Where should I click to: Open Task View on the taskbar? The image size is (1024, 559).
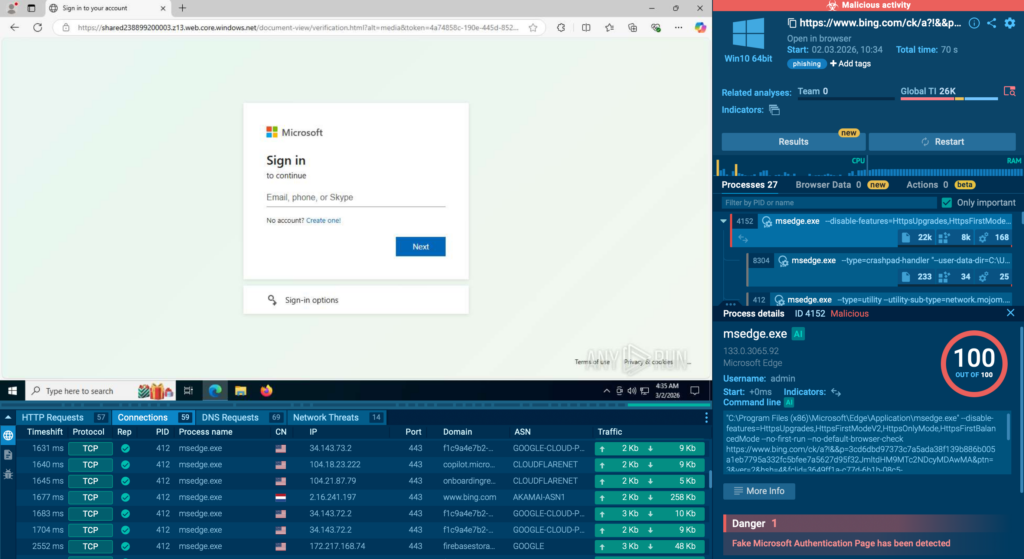click(x=188, y=391)
